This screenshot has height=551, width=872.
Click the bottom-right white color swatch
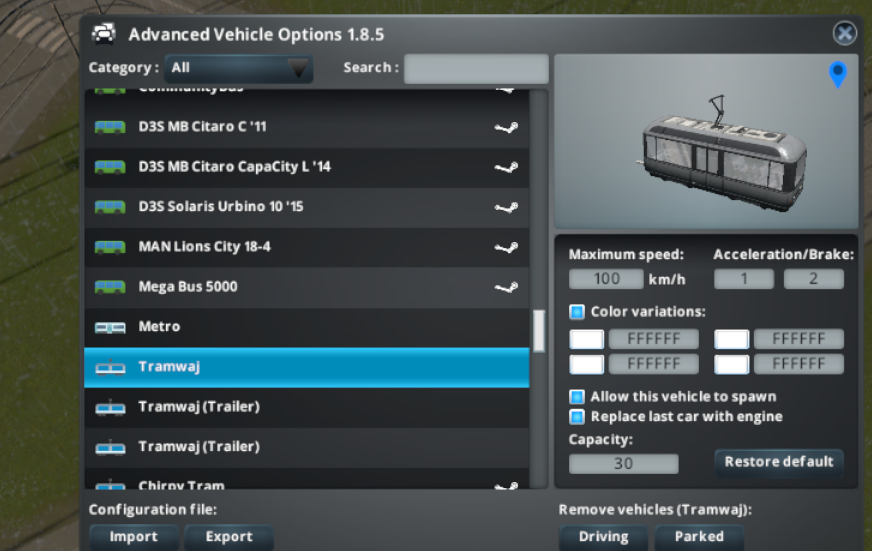click(x=731, y=364)
